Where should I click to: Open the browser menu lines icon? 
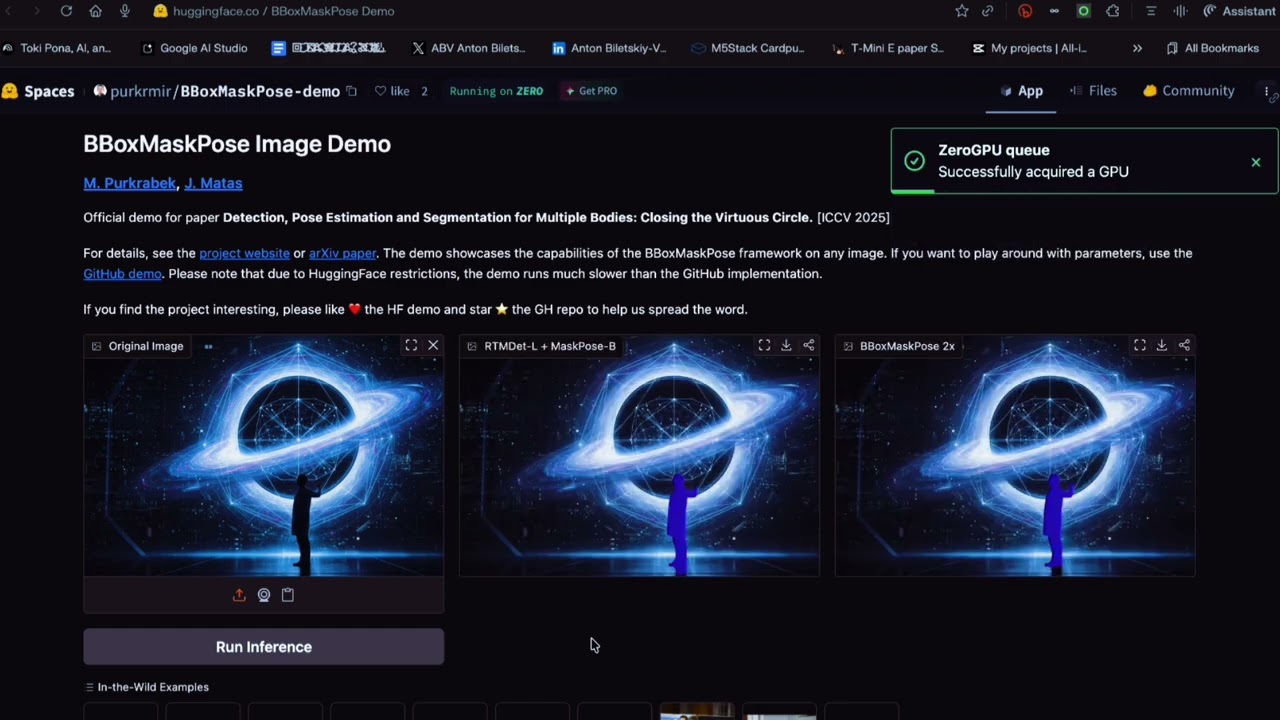point(1151,11)
